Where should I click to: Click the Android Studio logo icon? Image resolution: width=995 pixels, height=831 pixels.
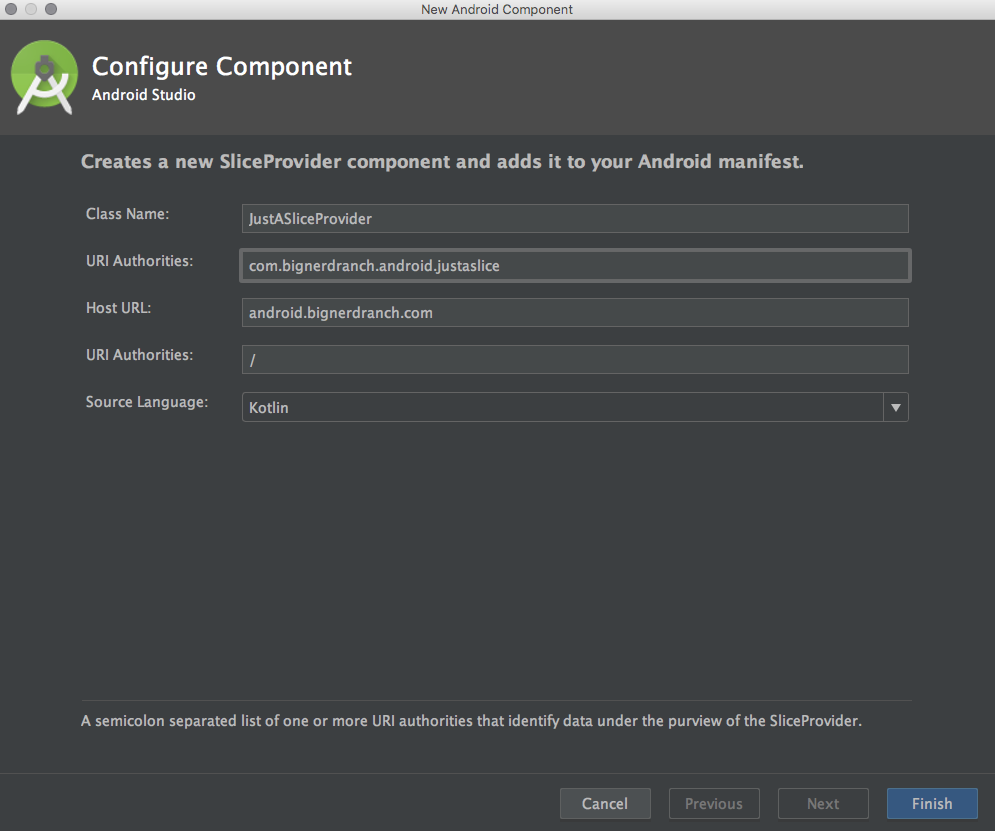coord(44,77)
